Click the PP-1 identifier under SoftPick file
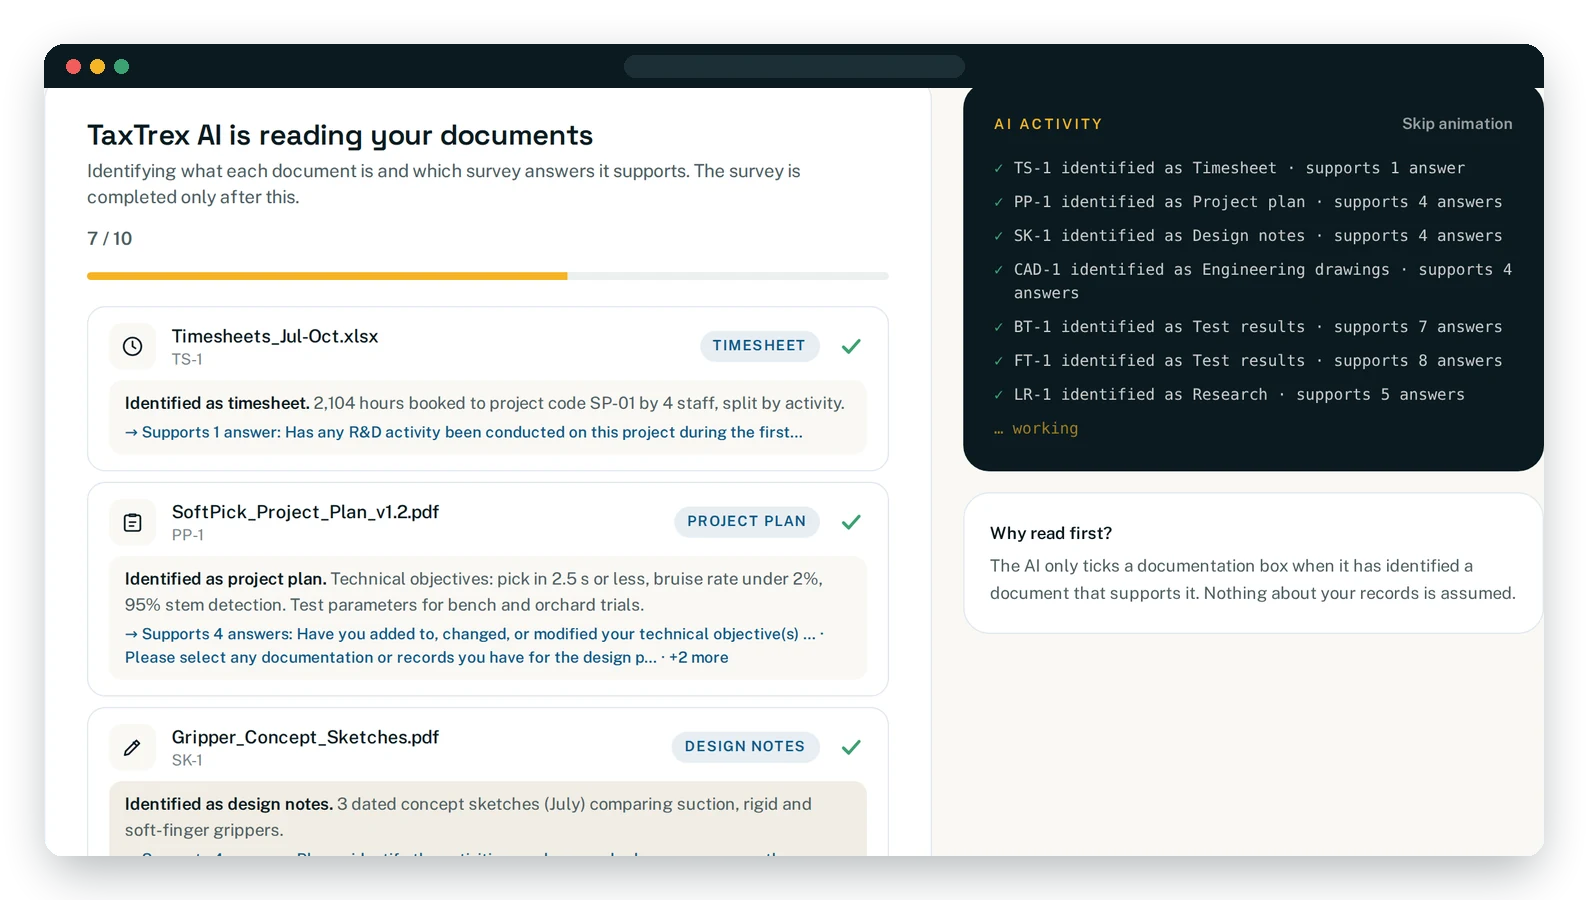Image resolution: width=1588 pixels, height=900 pixels. pyautogui.click(x=187, y=535)
